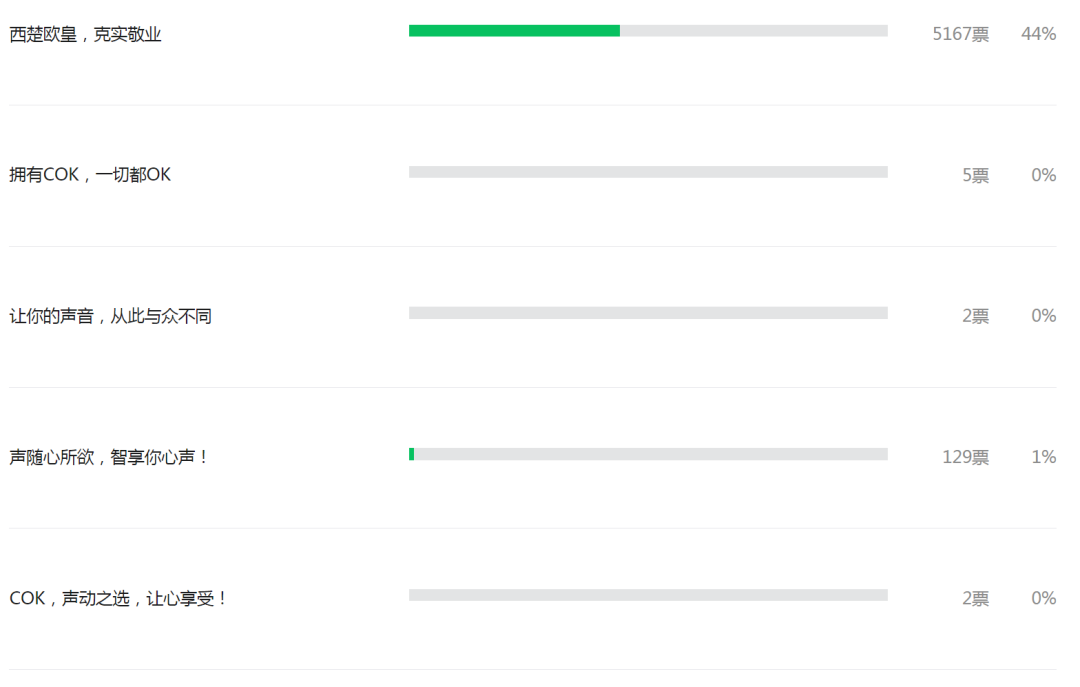This screenshot has height=687, width=1080.
Task: Click the 5票 vote count
Action: (x=975, y=176)
